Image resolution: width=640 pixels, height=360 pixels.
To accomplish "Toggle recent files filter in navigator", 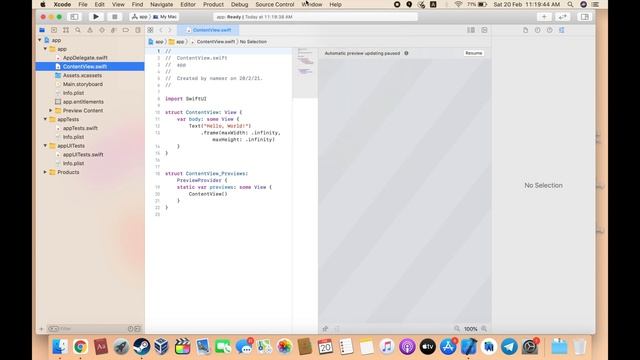I will 130,329.
